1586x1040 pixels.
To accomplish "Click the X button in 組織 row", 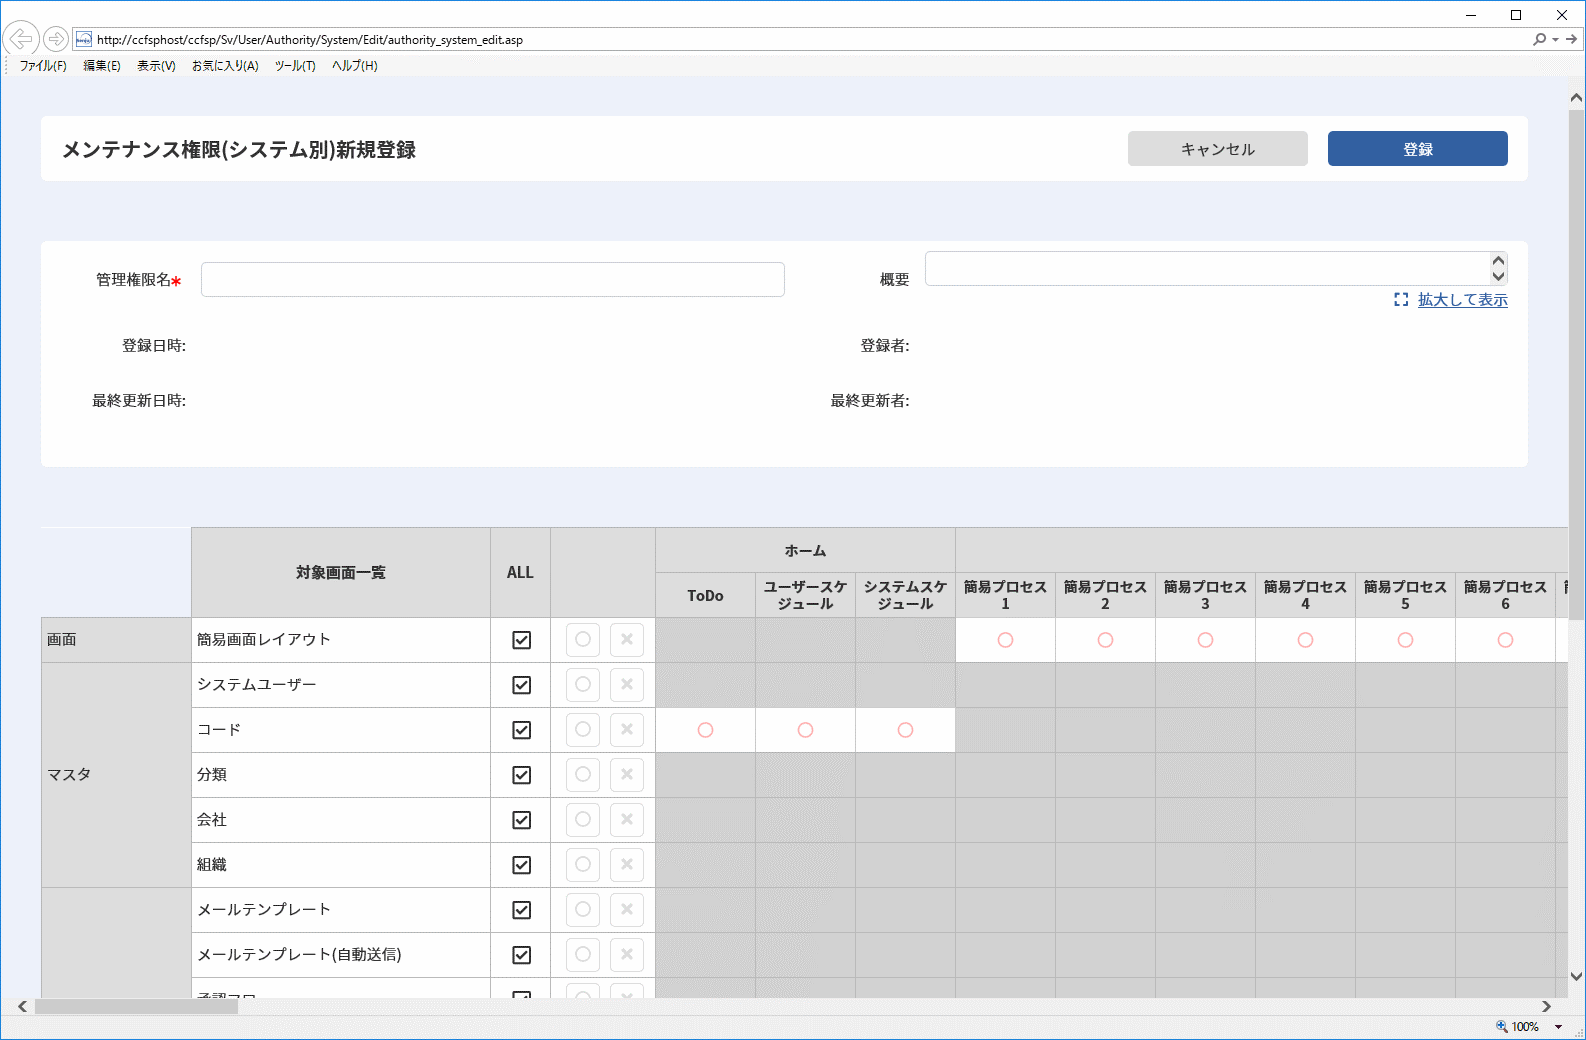I will click(x=627, y=865).
